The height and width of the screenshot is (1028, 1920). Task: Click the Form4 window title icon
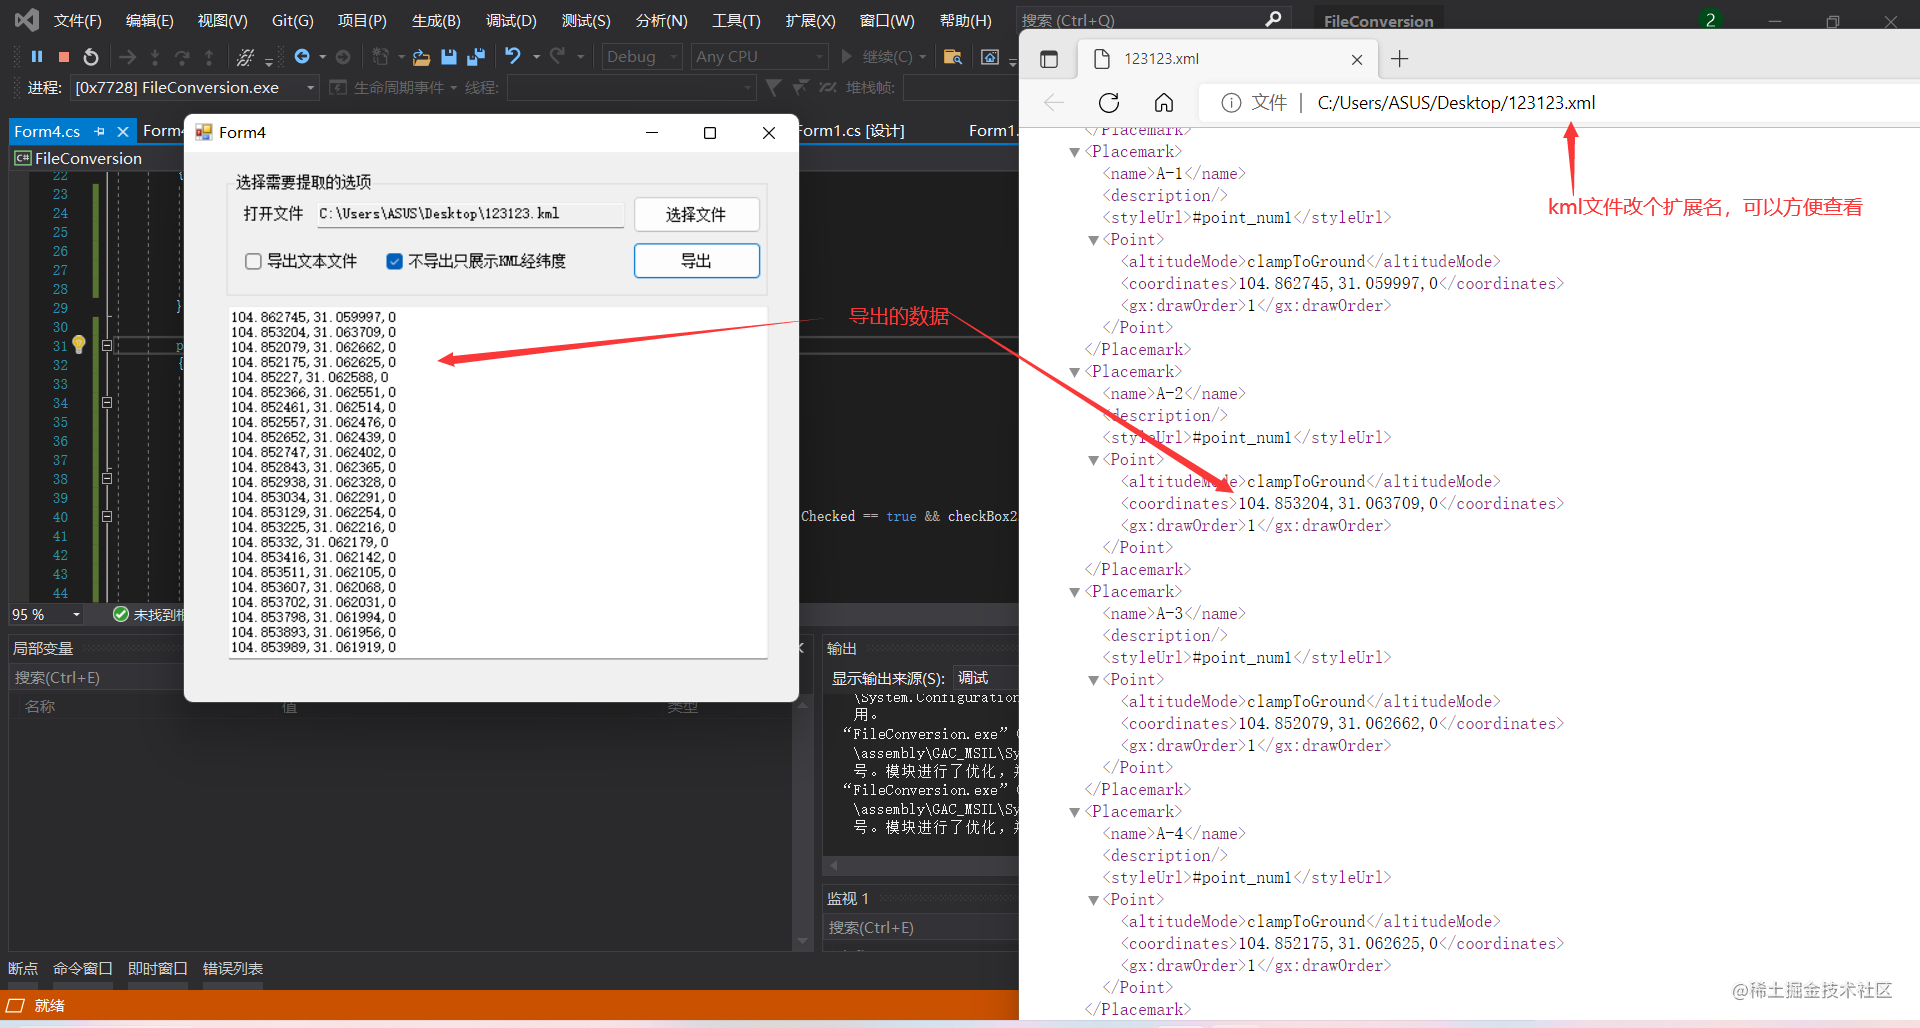pyautogui.click(x=204, y=132)
